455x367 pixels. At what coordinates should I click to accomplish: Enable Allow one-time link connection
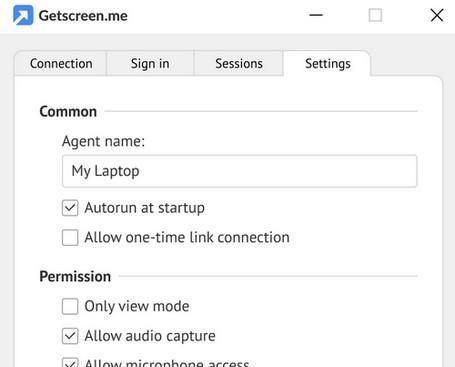(x=70, y=238)
